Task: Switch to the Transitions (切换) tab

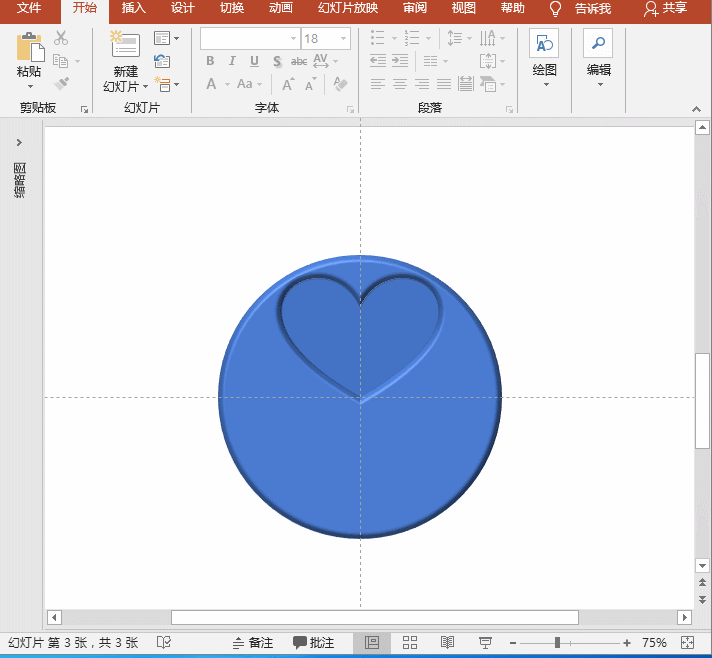Action: click(232, 8)
